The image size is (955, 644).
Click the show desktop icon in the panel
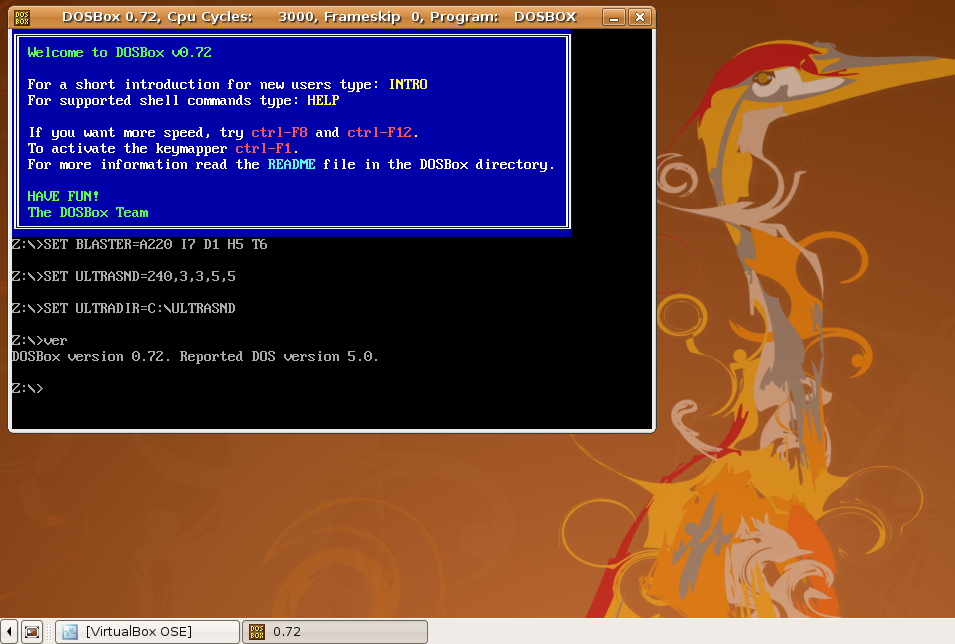coord(32,632)
